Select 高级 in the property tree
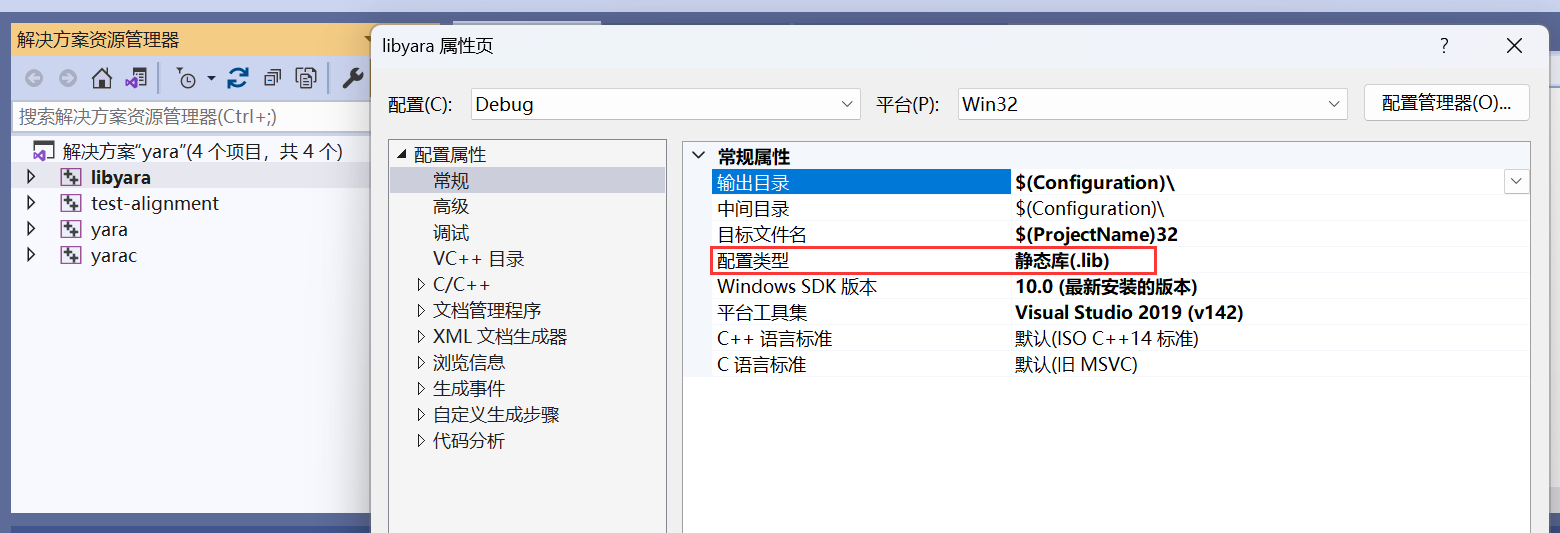This screenshot has width=1560, height=533. (x=451, y=207)
